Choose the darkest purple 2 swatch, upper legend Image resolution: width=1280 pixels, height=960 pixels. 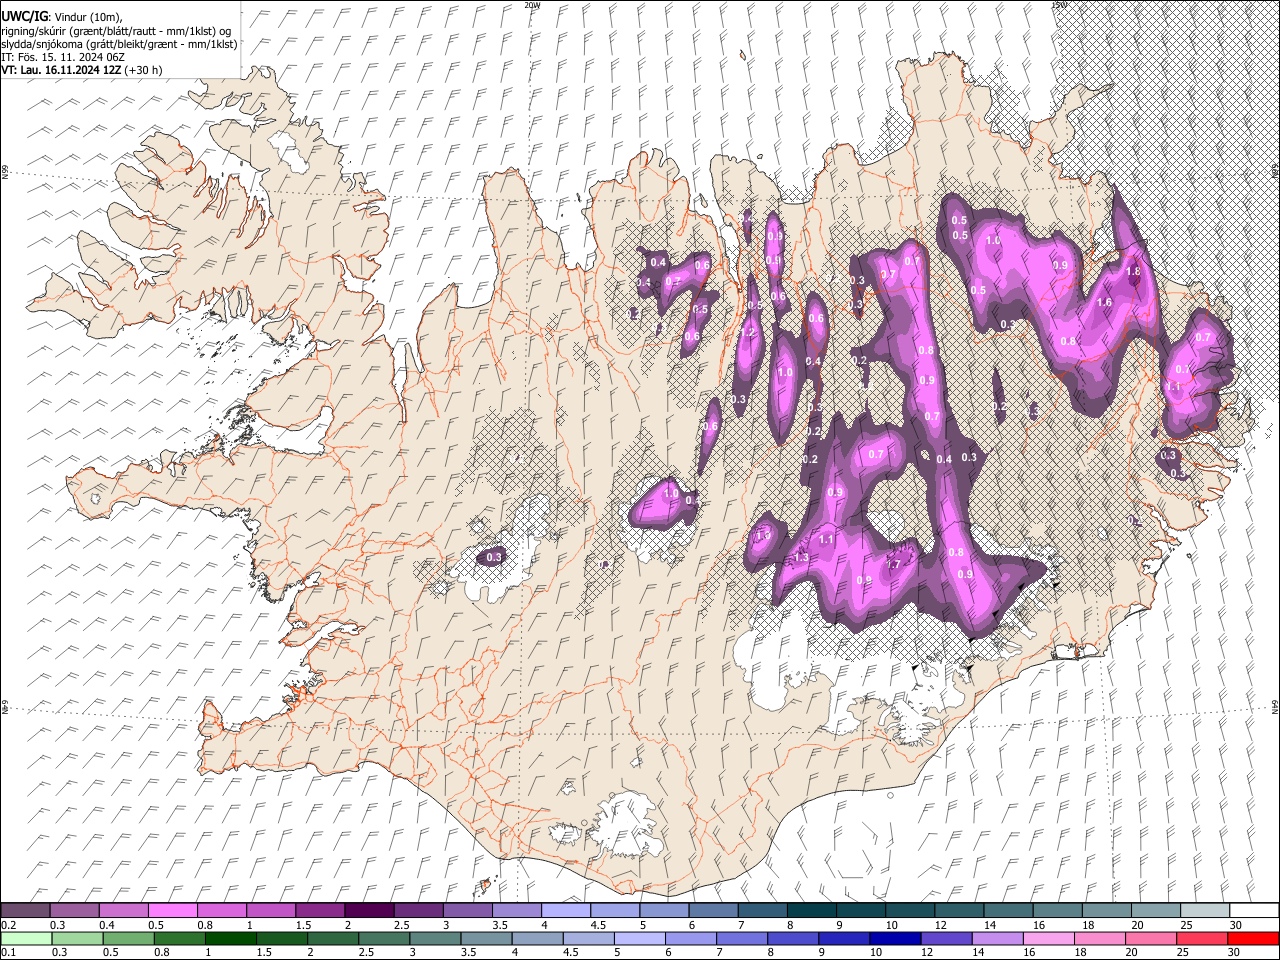click(x=369, y=910)
